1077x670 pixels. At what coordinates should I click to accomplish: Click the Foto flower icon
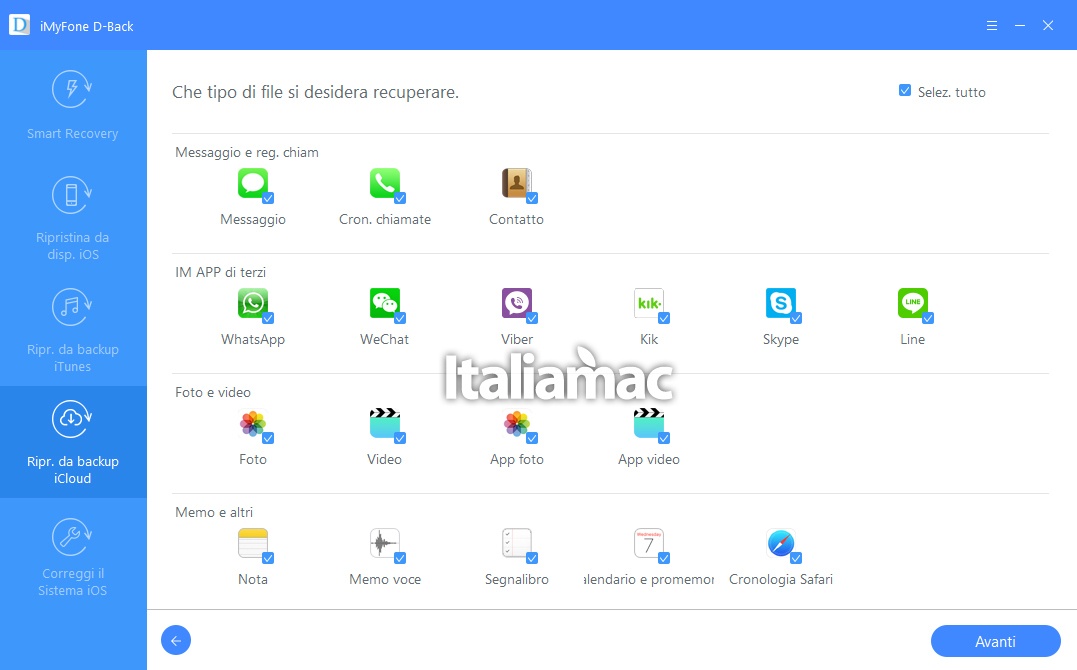point(253,423)
